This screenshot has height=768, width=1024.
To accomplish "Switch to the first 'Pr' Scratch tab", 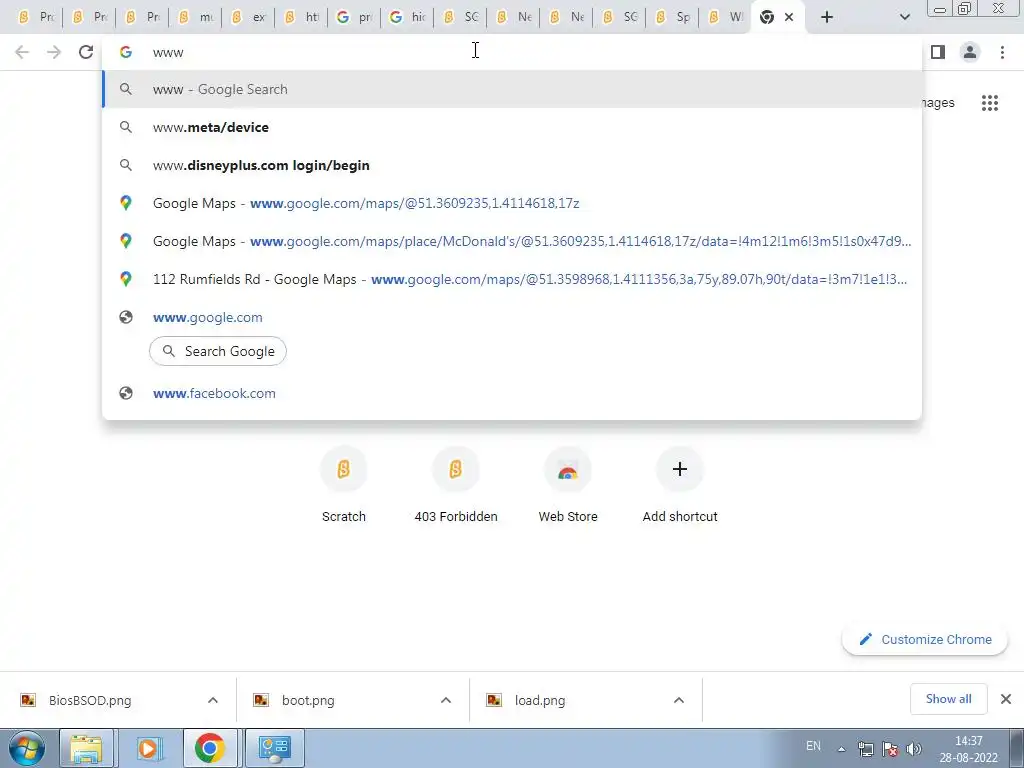I will (37, 17).
